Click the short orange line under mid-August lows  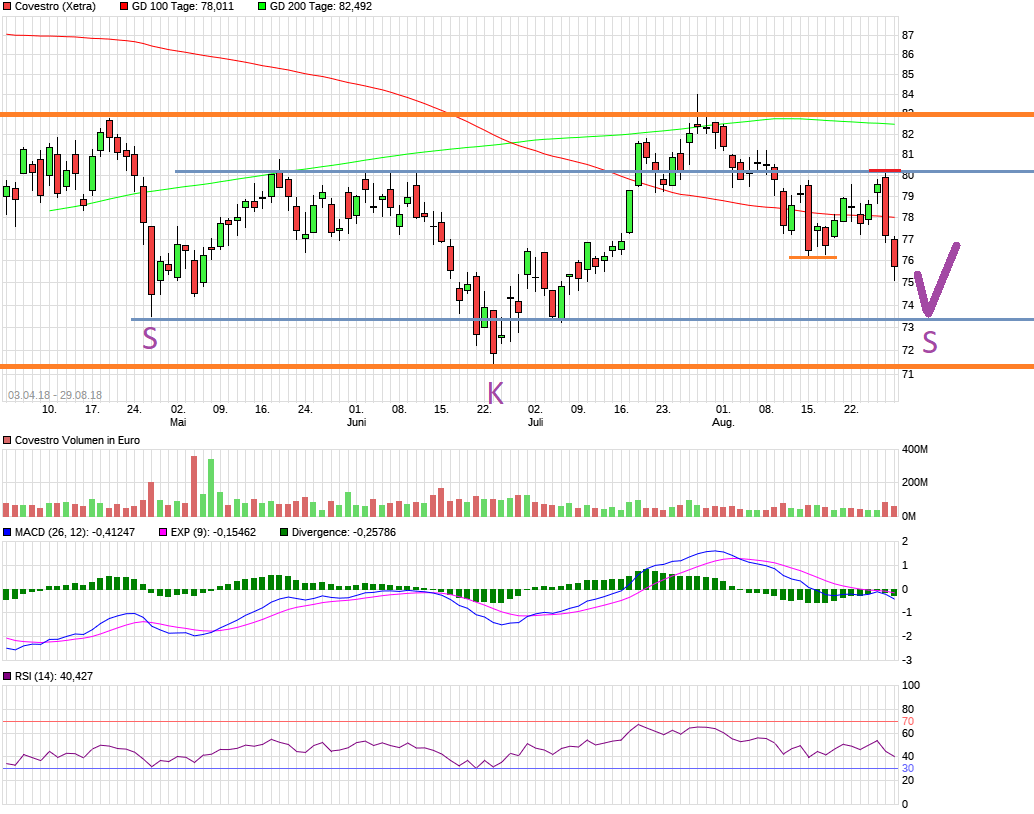pyautogui.click(x=813, y=257)
